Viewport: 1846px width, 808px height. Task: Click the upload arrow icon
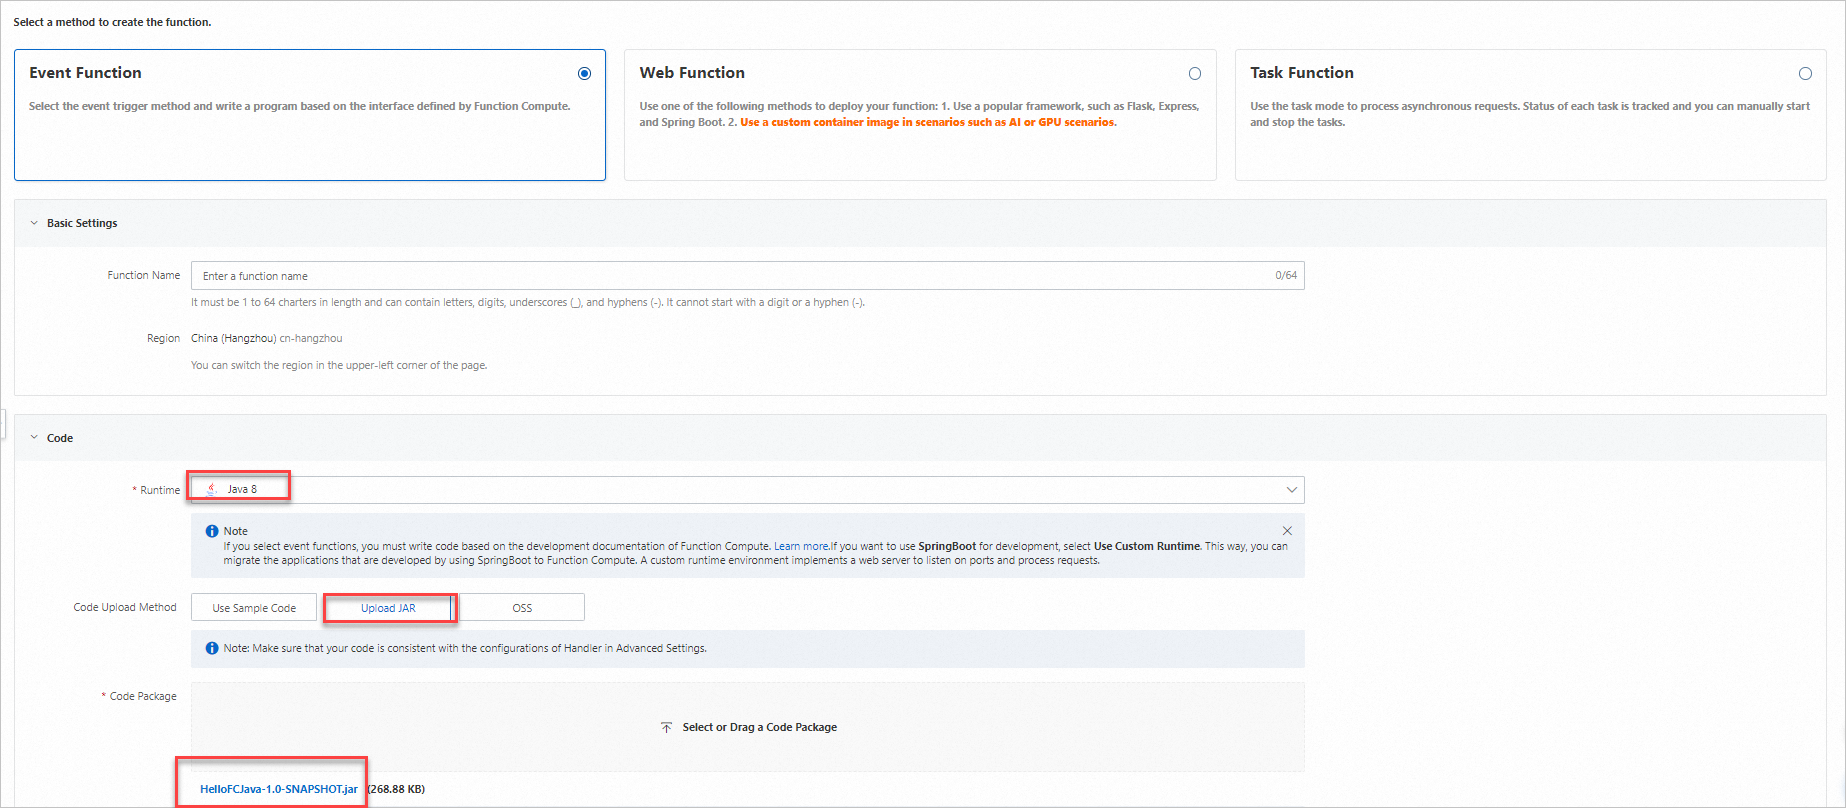coord(666,727)
